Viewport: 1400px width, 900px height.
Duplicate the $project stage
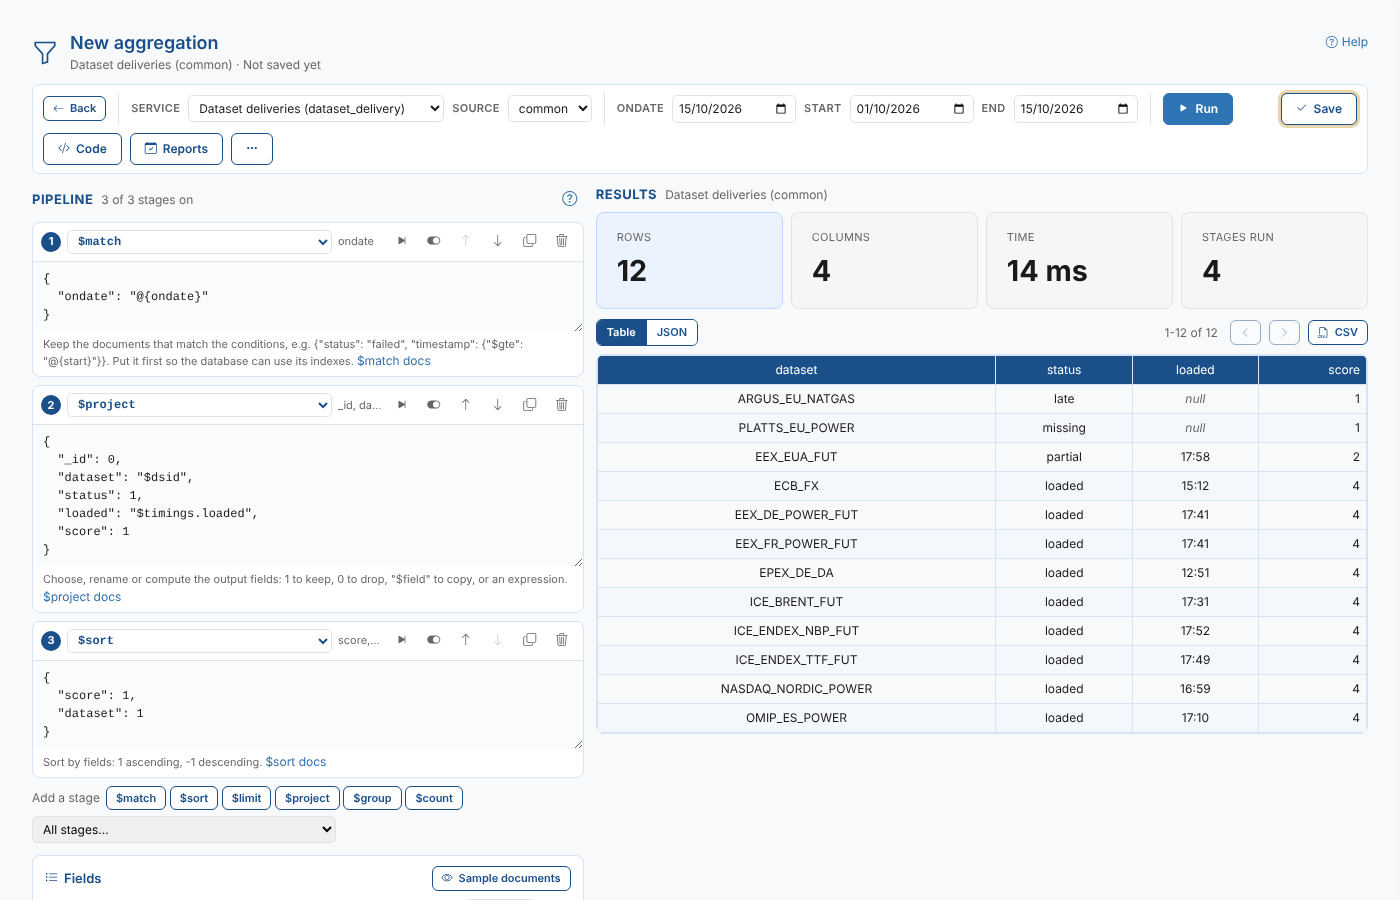530,405
